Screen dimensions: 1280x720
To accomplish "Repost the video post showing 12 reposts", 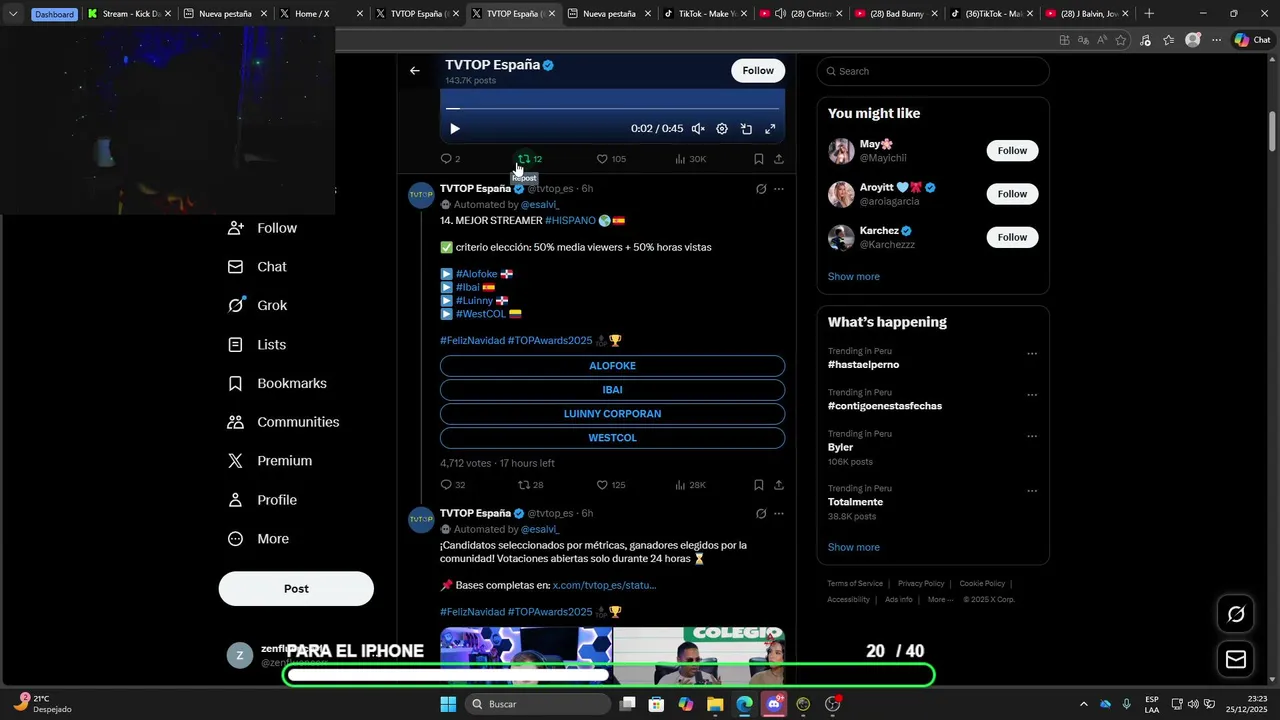I will tap(529, 159).
